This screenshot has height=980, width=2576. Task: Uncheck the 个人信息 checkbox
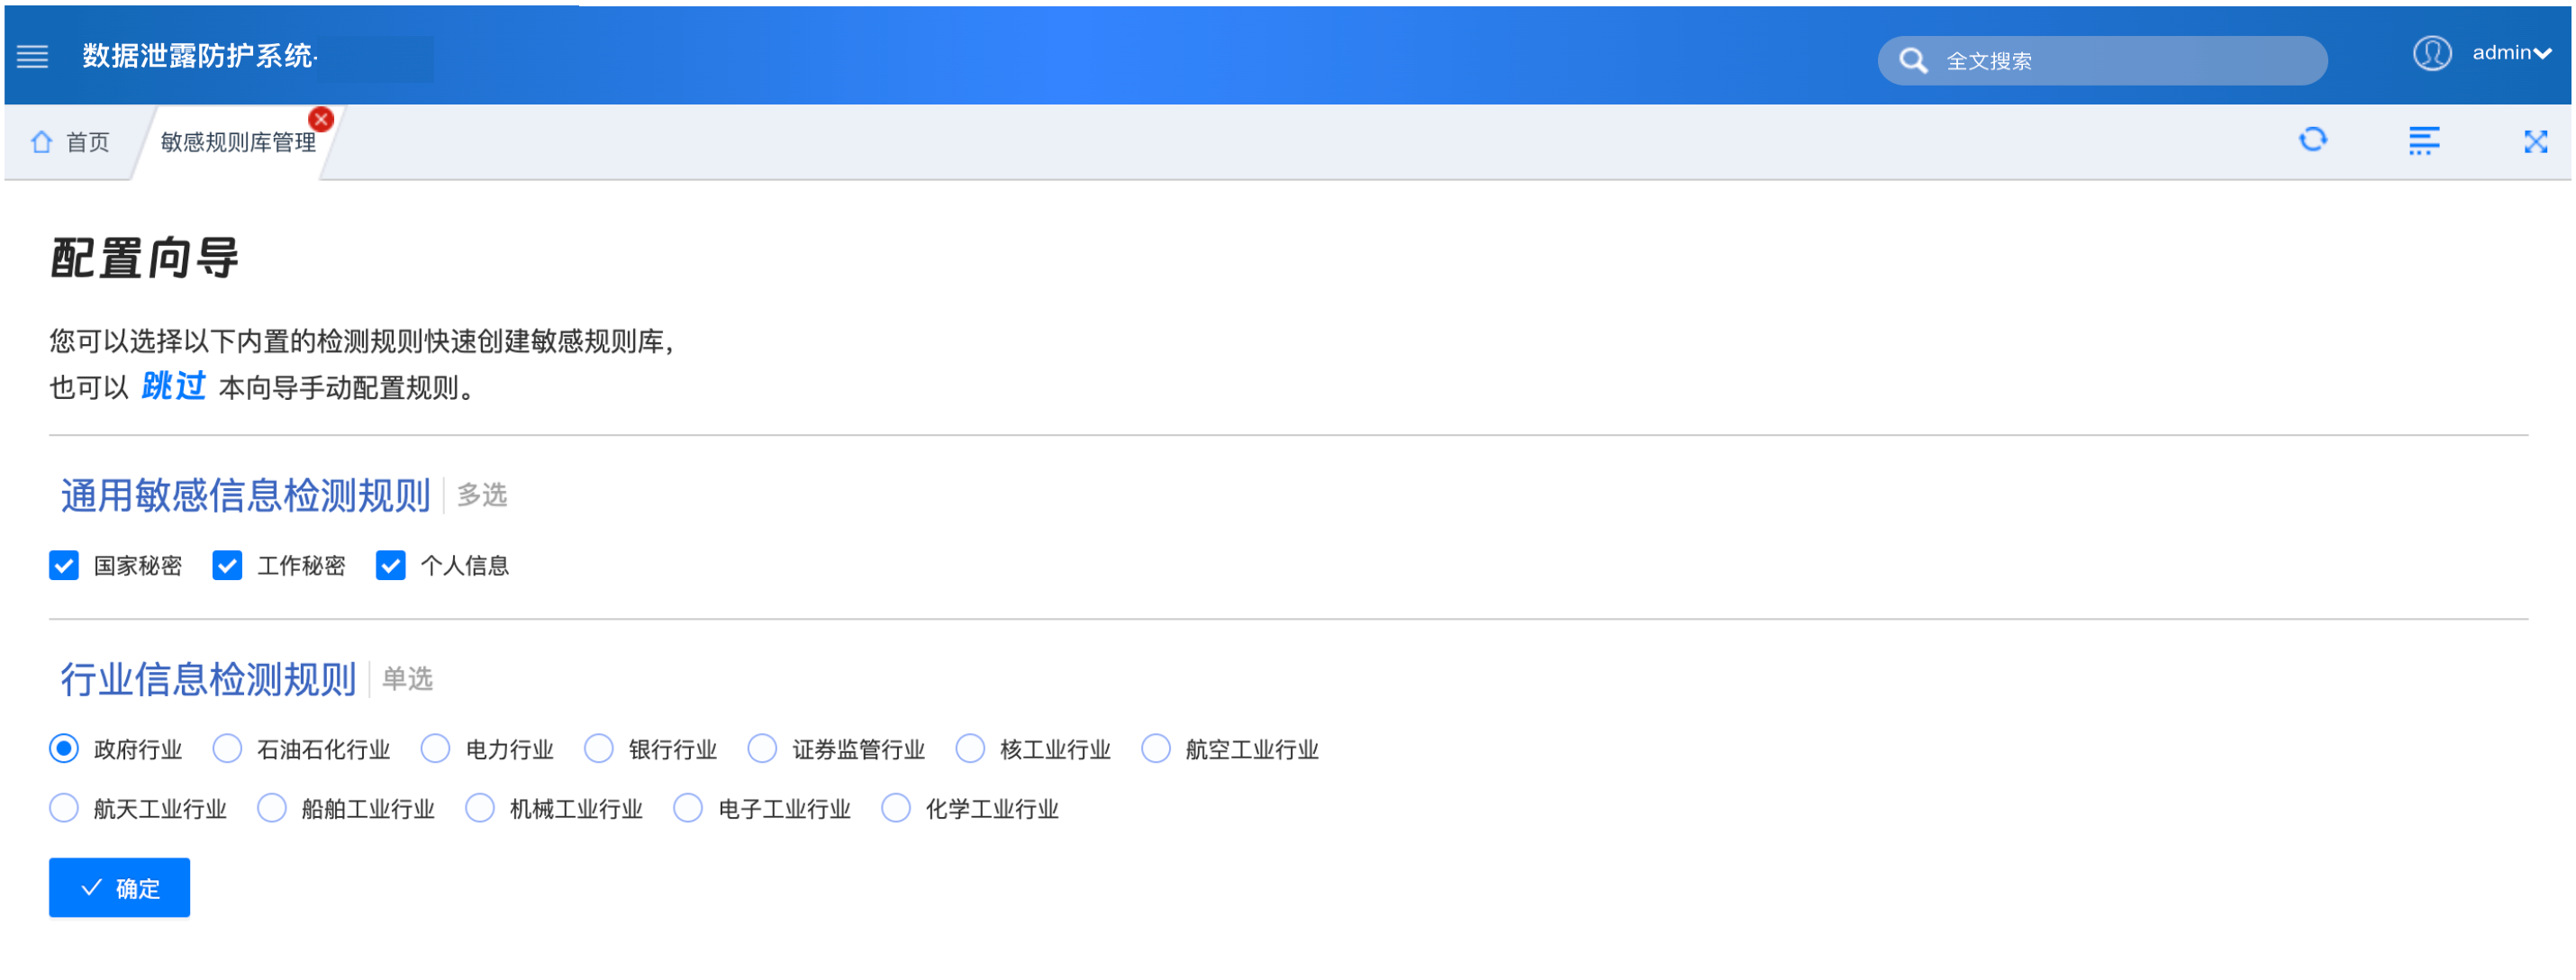pyautogui.click(x=390, y=565)
